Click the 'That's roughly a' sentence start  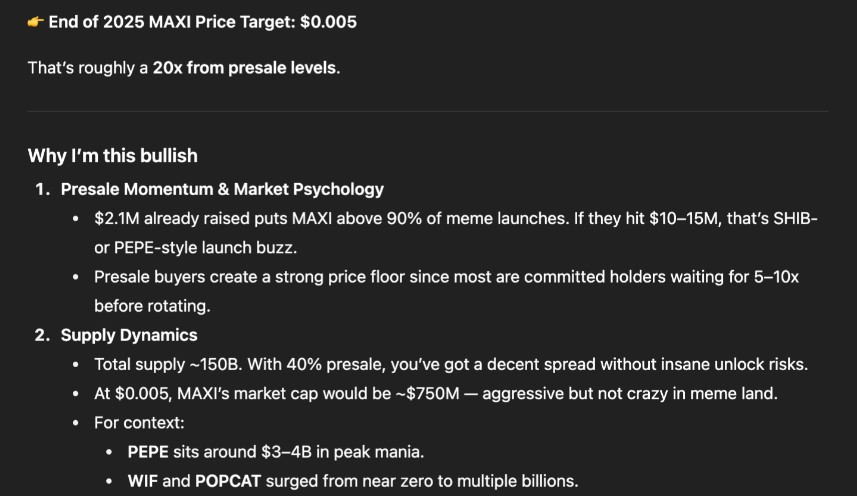[88, 68]
